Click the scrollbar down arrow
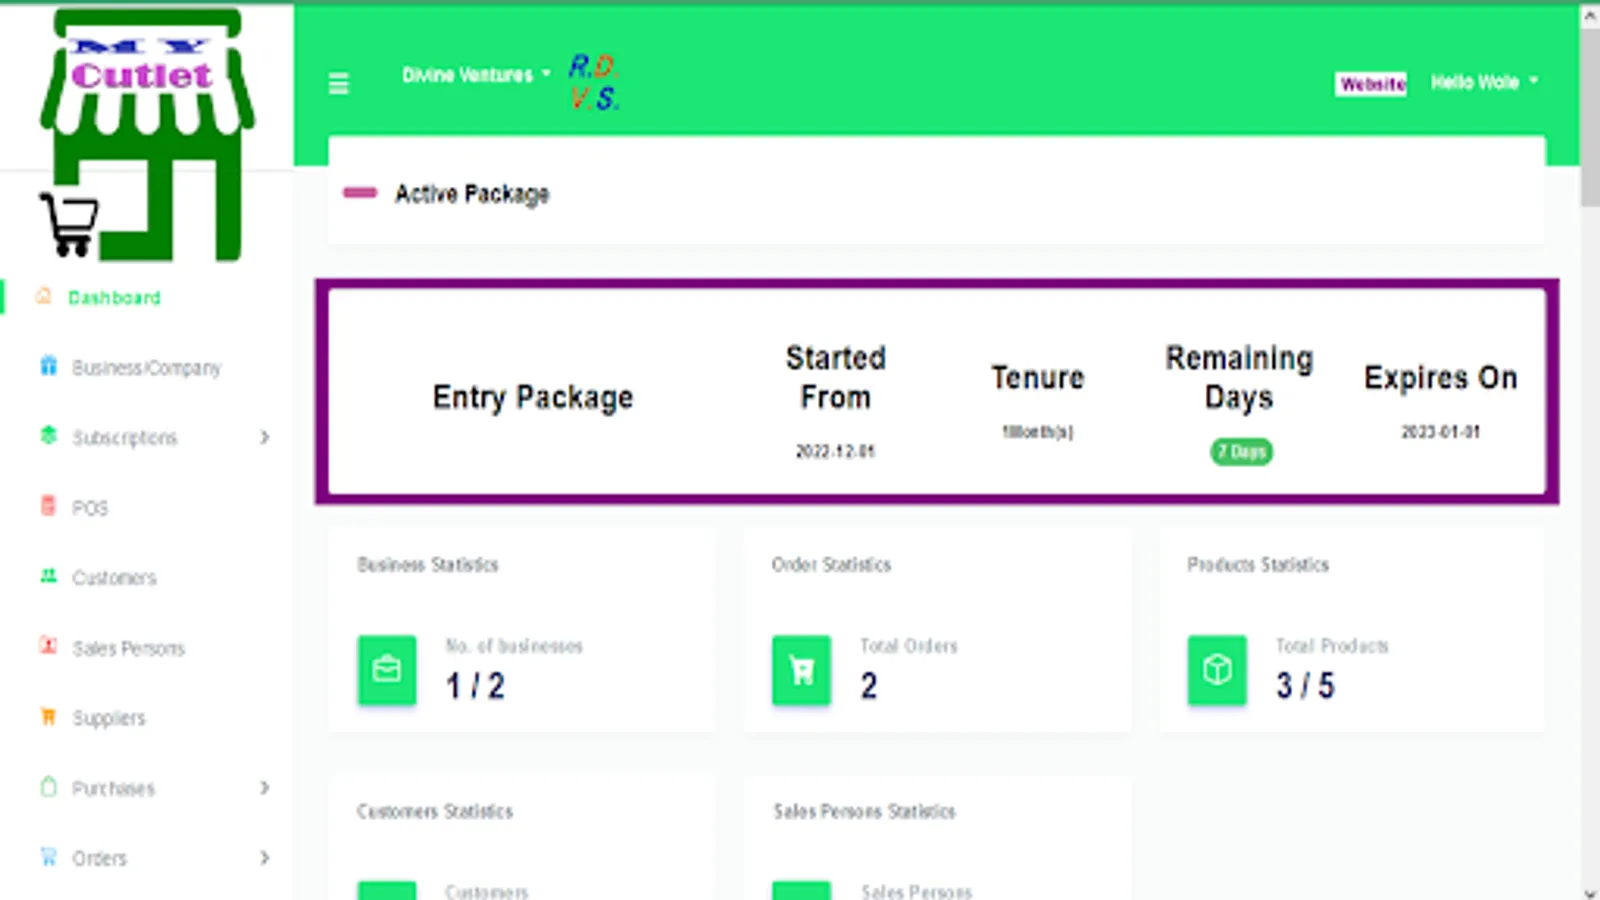The image size is (1600, 900). pos(1590,892)
